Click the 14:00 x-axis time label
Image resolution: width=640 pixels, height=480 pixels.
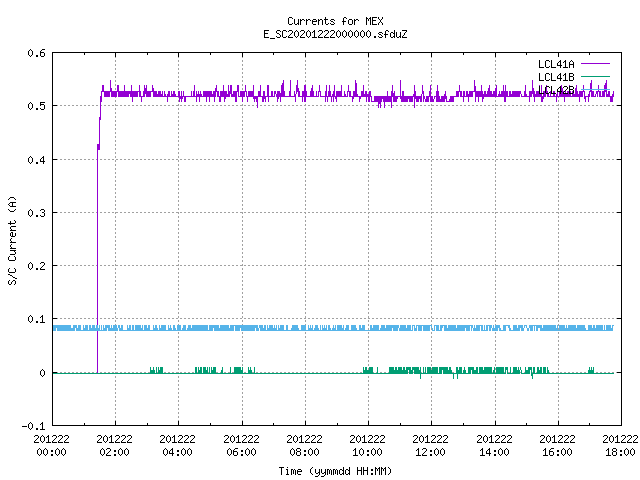click(x=495, y=452)
